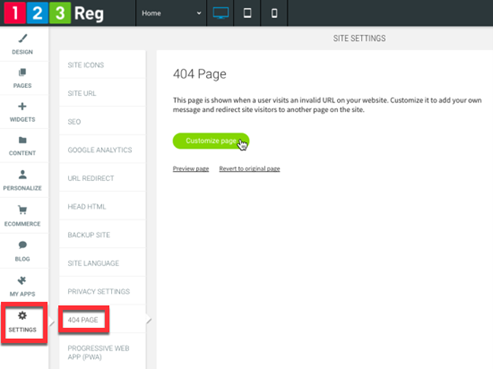This screenshot has width=493, height=369.
Task: Click Revert to original page link
Action: (249, 169)
